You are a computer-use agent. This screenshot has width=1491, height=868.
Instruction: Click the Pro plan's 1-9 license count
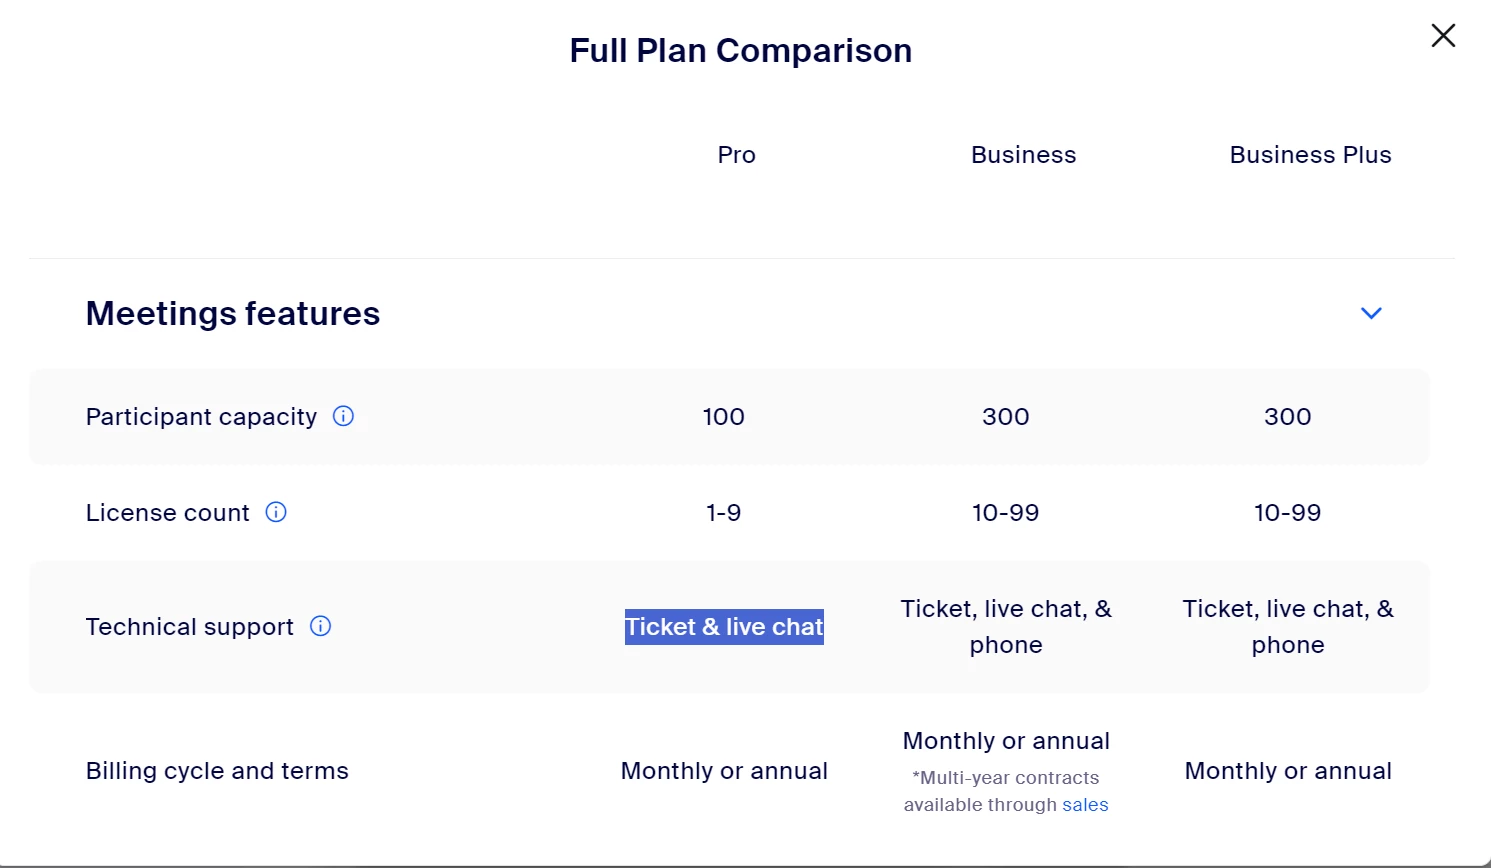[x=723, y=512]
